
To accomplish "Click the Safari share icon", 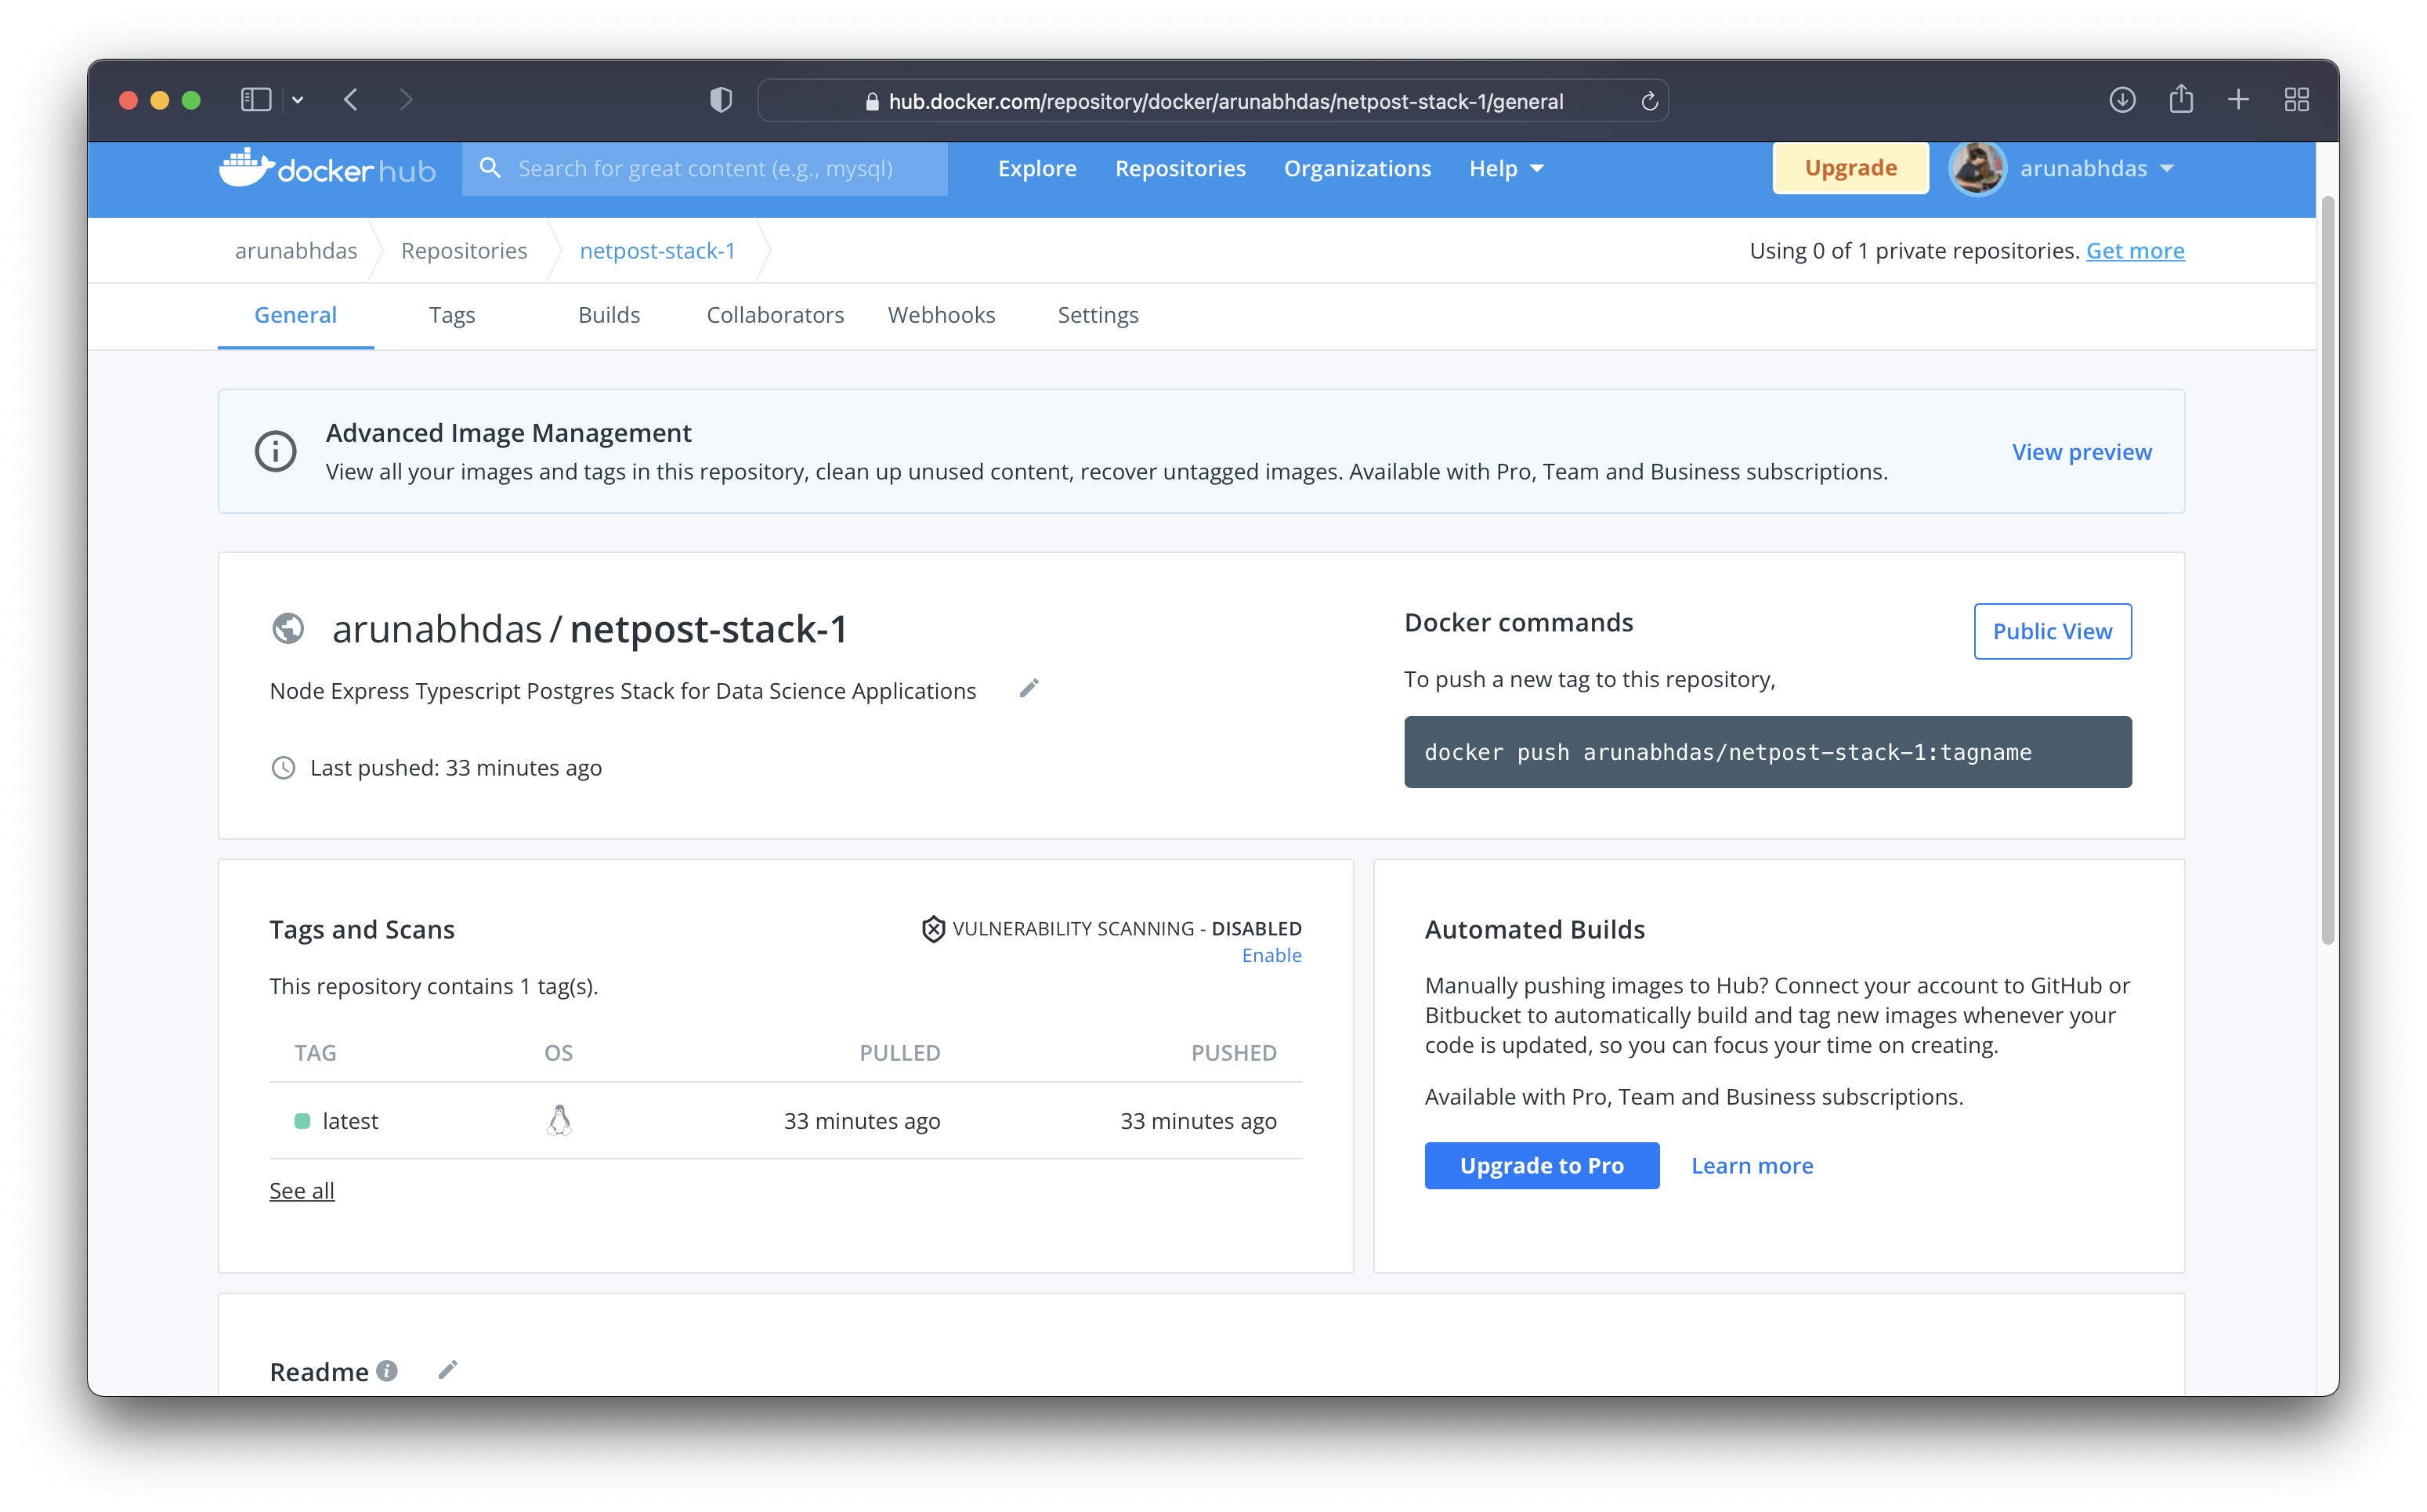I will point(2181,100).
